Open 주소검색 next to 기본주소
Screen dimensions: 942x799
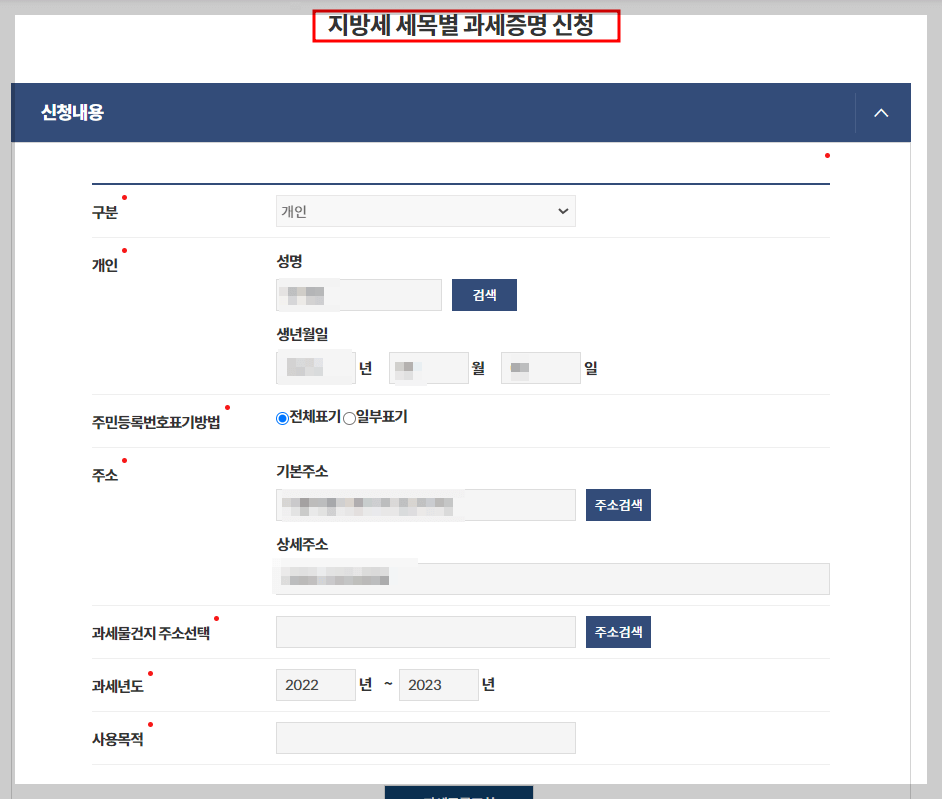(617, 505)
